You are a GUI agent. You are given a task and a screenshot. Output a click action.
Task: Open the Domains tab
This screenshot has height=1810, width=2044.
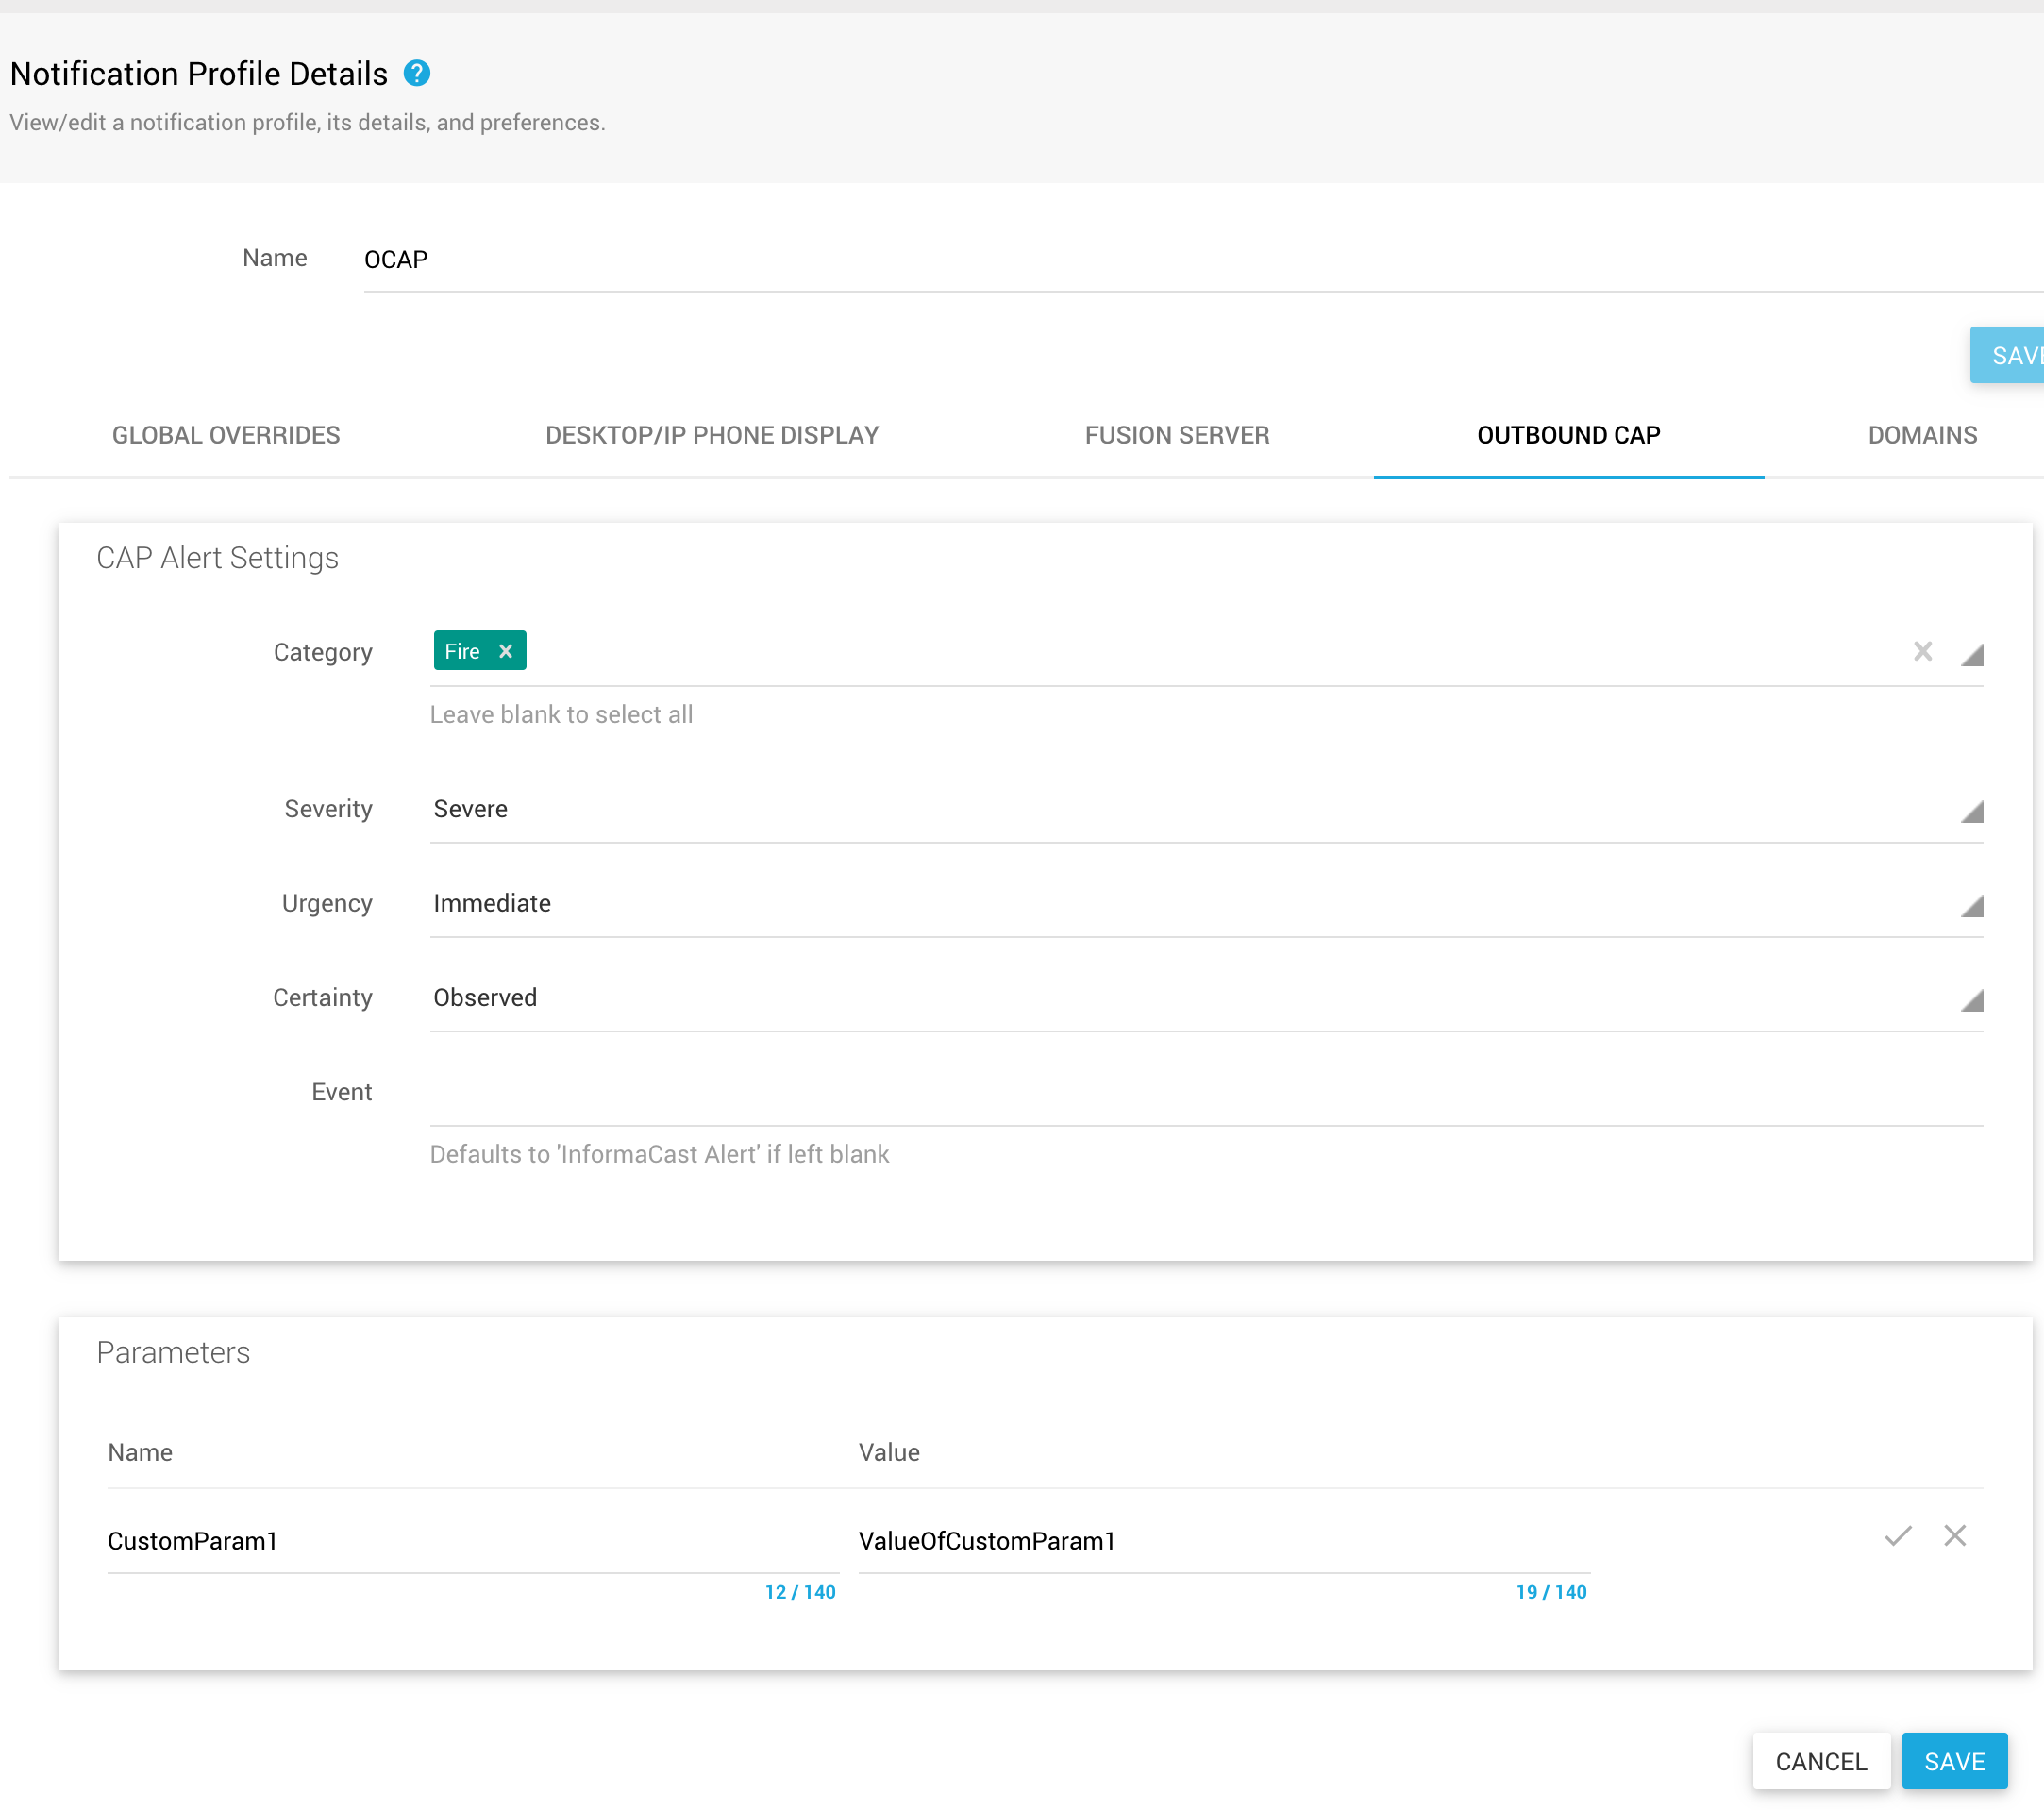pyautogui.click(x=1921, y=435)
